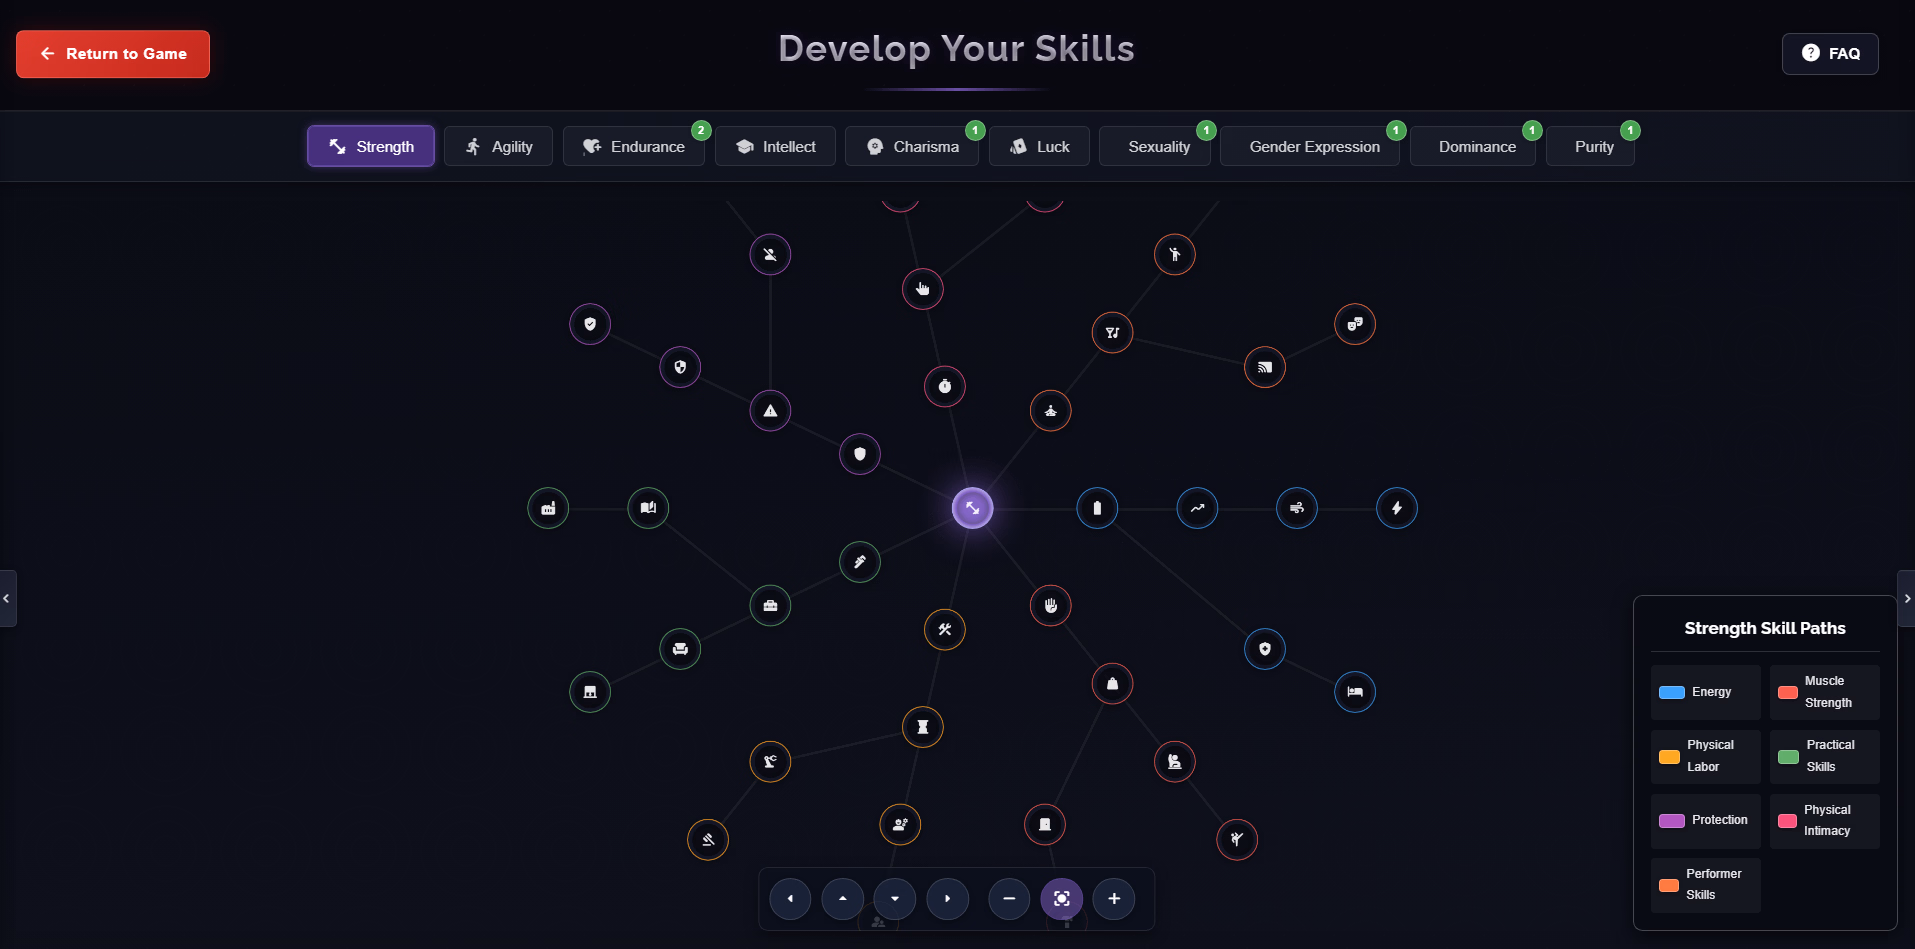This screenshot has height=949, width=1915.
Task: Zoom in with the plus button
Action: (x=1114, y=898)
